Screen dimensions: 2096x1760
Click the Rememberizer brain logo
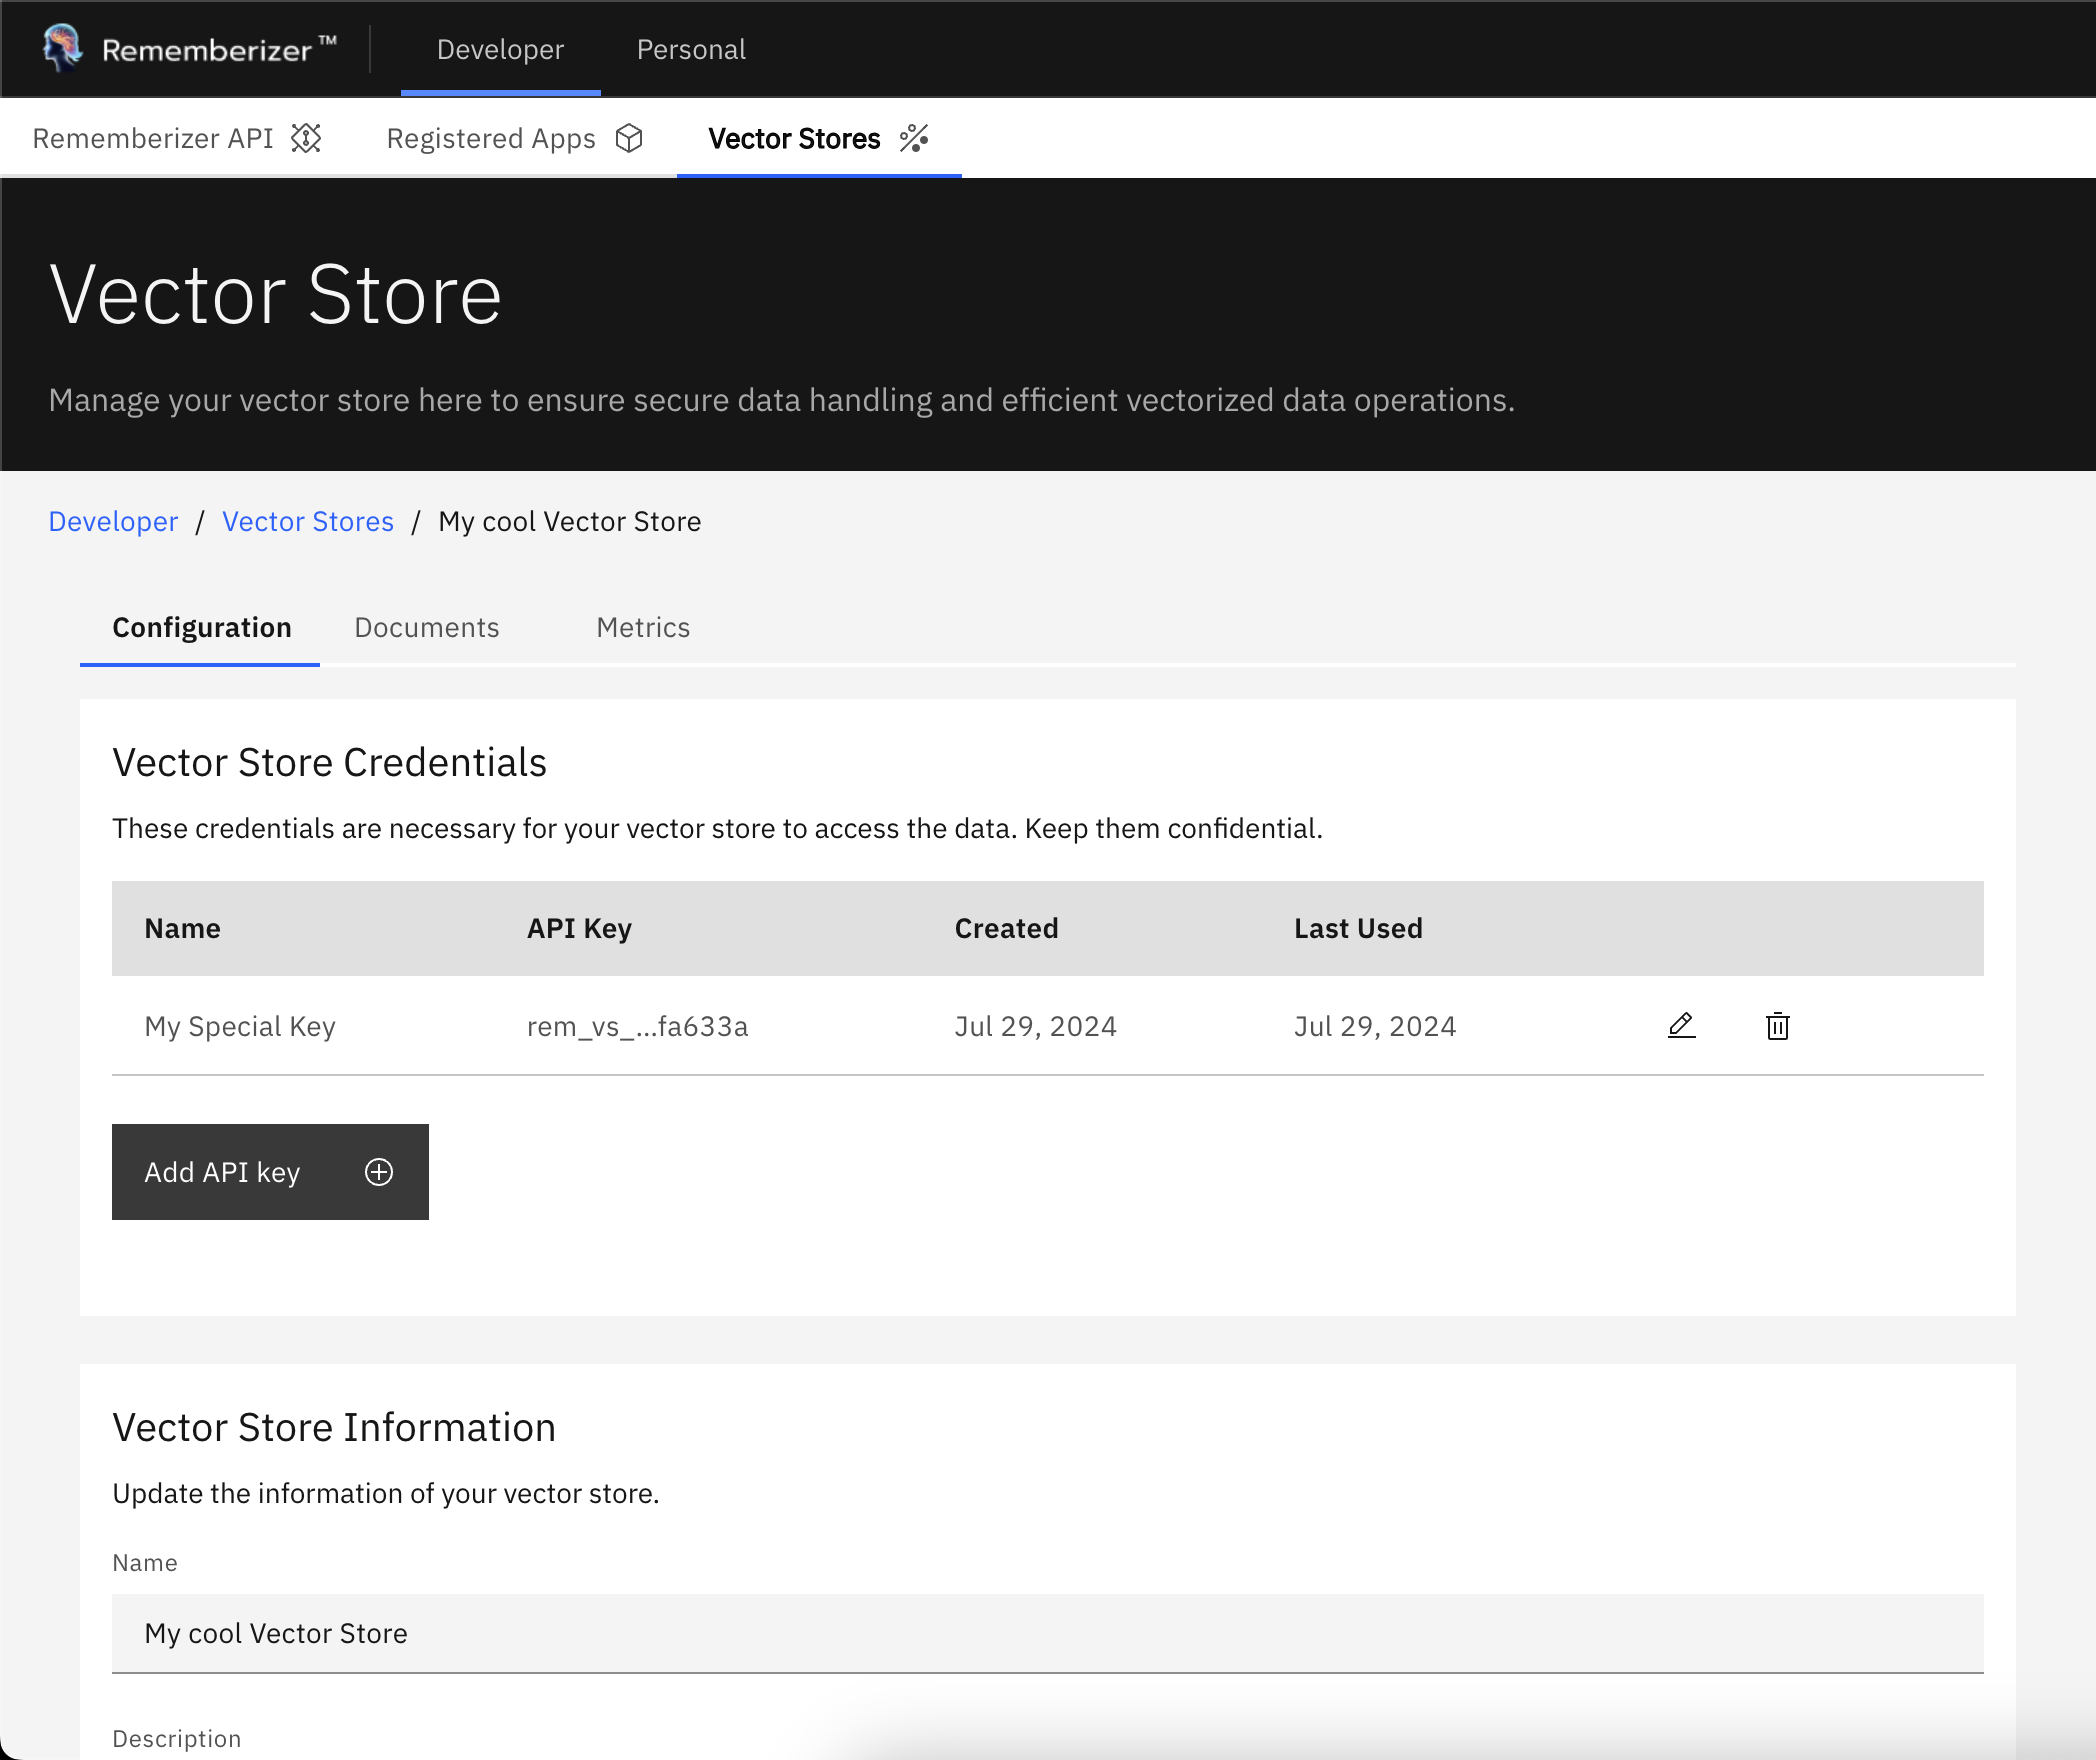tap(62, 47)
